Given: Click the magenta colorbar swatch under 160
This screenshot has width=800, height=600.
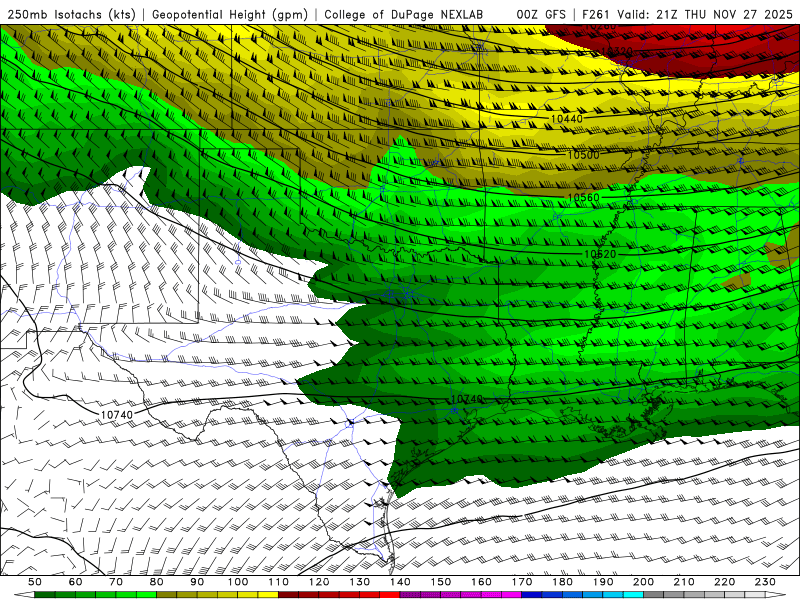Looking at the screenshot, I should pos(491,595).
